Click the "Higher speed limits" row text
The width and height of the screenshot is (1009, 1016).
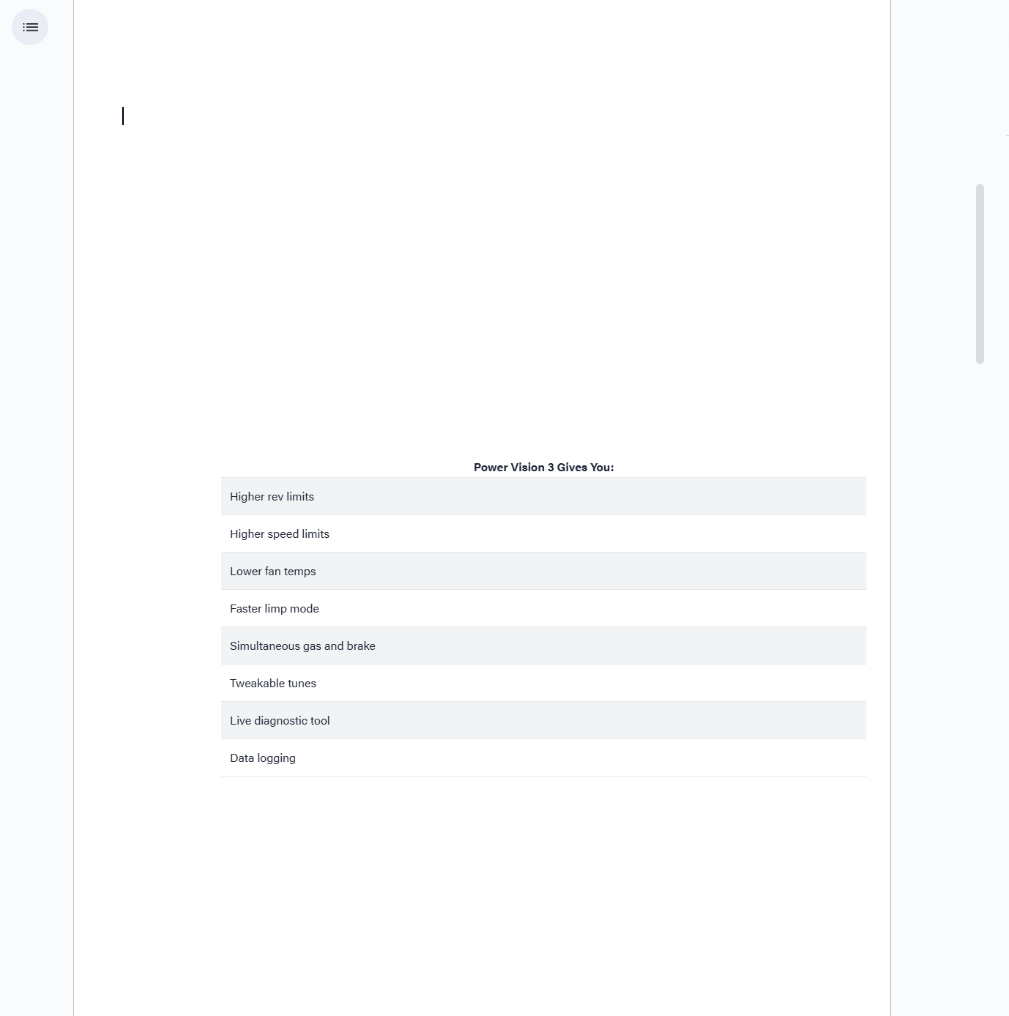point(279,534)
